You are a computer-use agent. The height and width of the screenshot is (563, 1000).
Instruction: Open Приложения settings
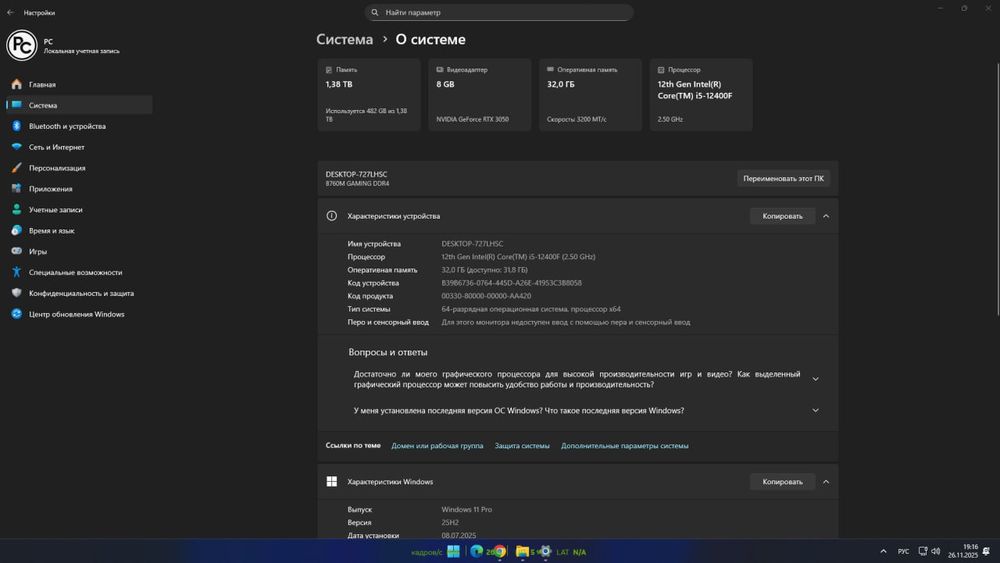[79, 189]
